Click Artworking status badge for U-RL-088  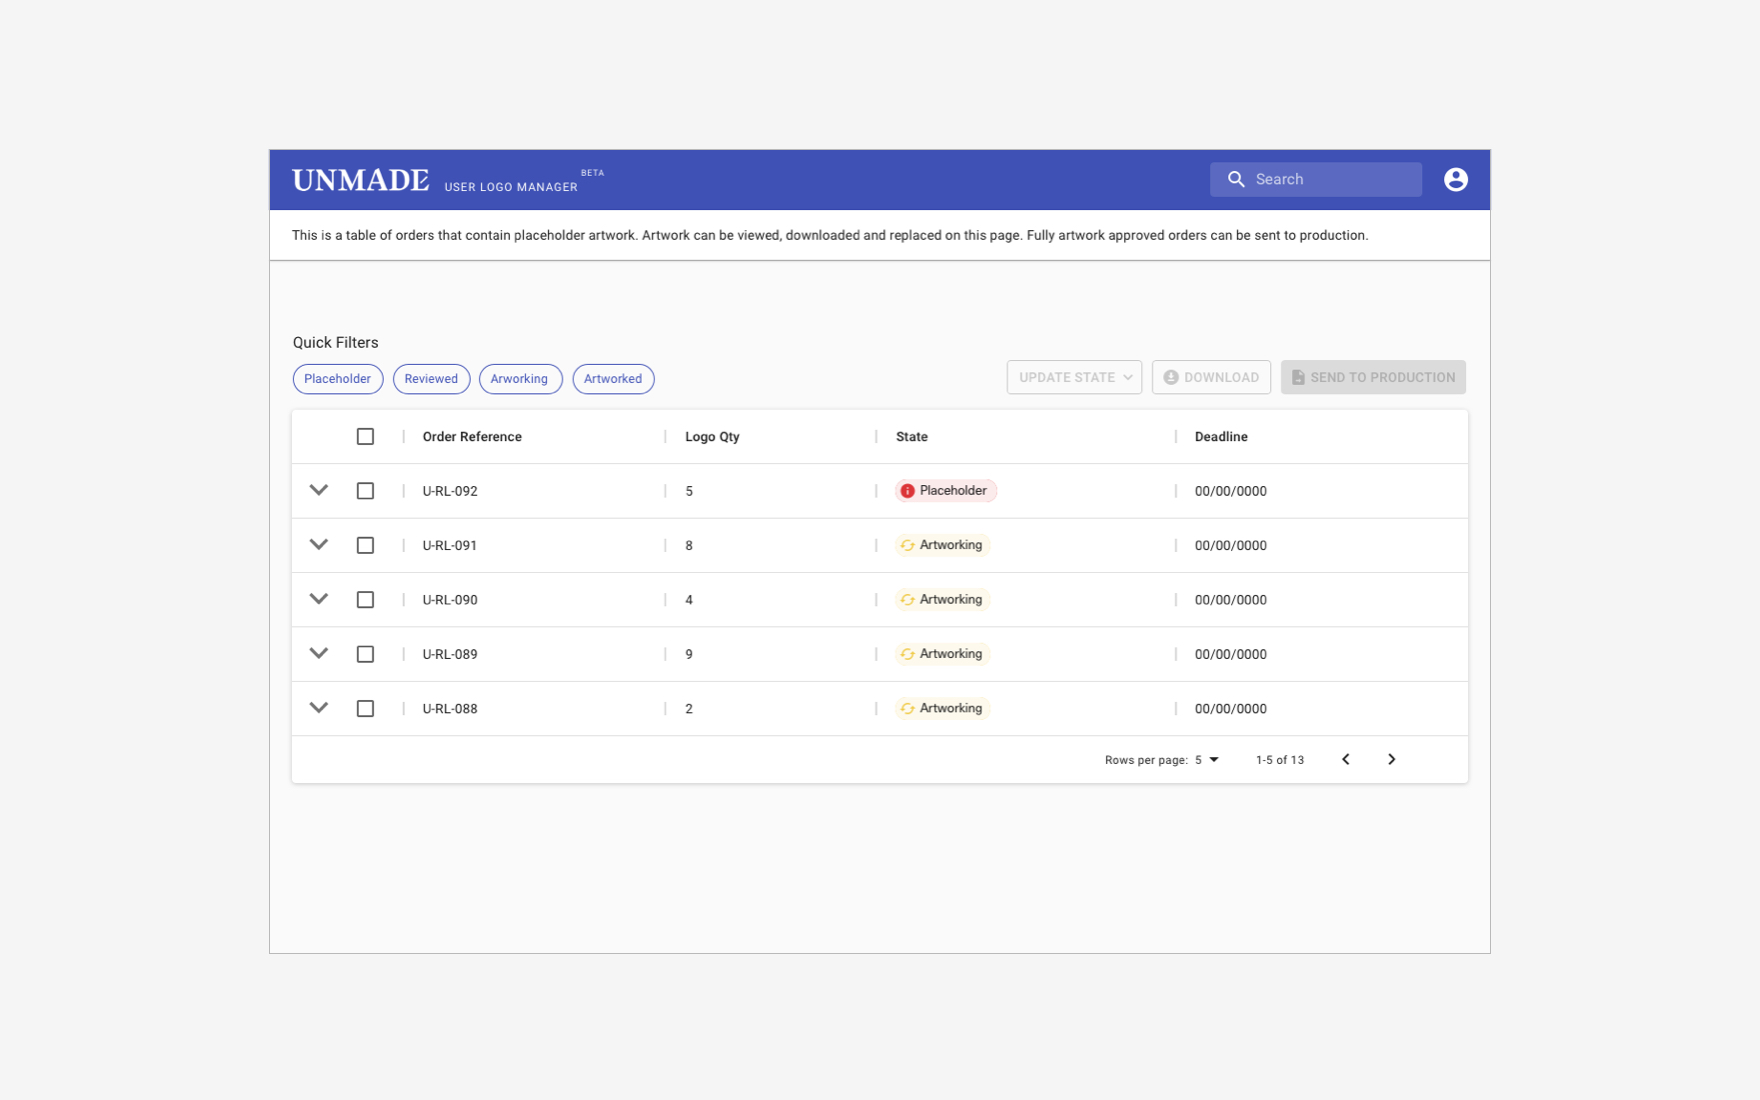[x=942, y=708]
